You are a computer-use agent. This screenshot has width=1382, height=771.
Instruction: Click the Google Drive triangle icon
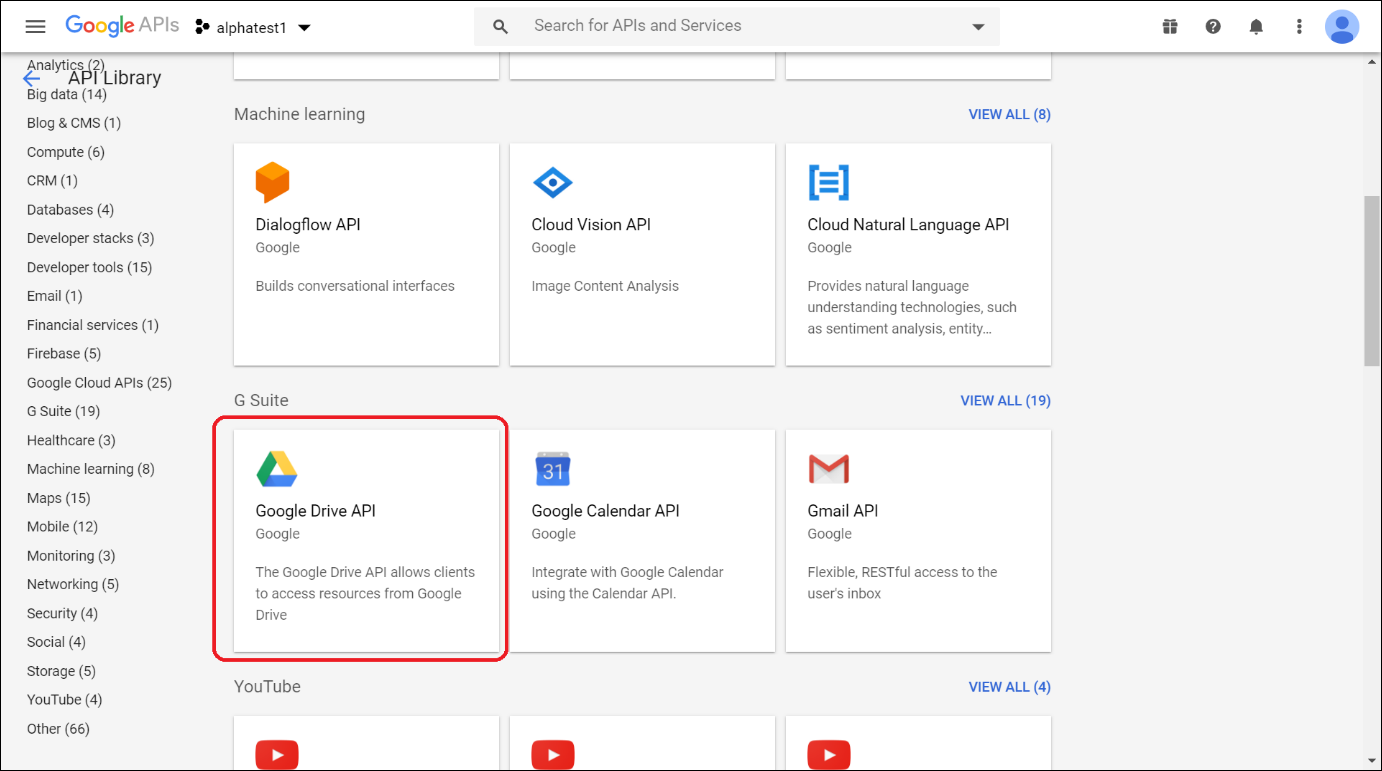pos(276,469)
